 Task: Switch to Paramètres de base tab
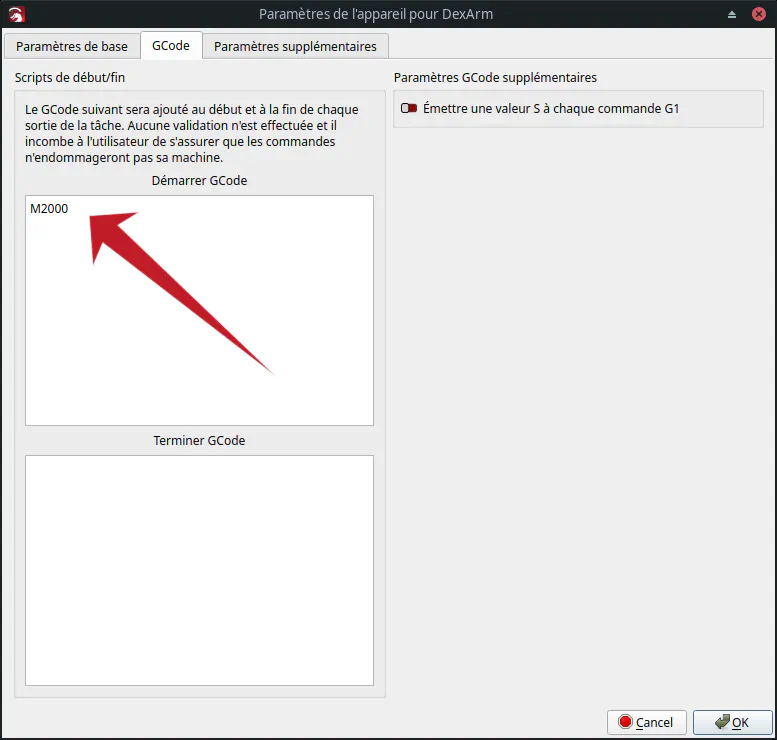coord(71,46)
